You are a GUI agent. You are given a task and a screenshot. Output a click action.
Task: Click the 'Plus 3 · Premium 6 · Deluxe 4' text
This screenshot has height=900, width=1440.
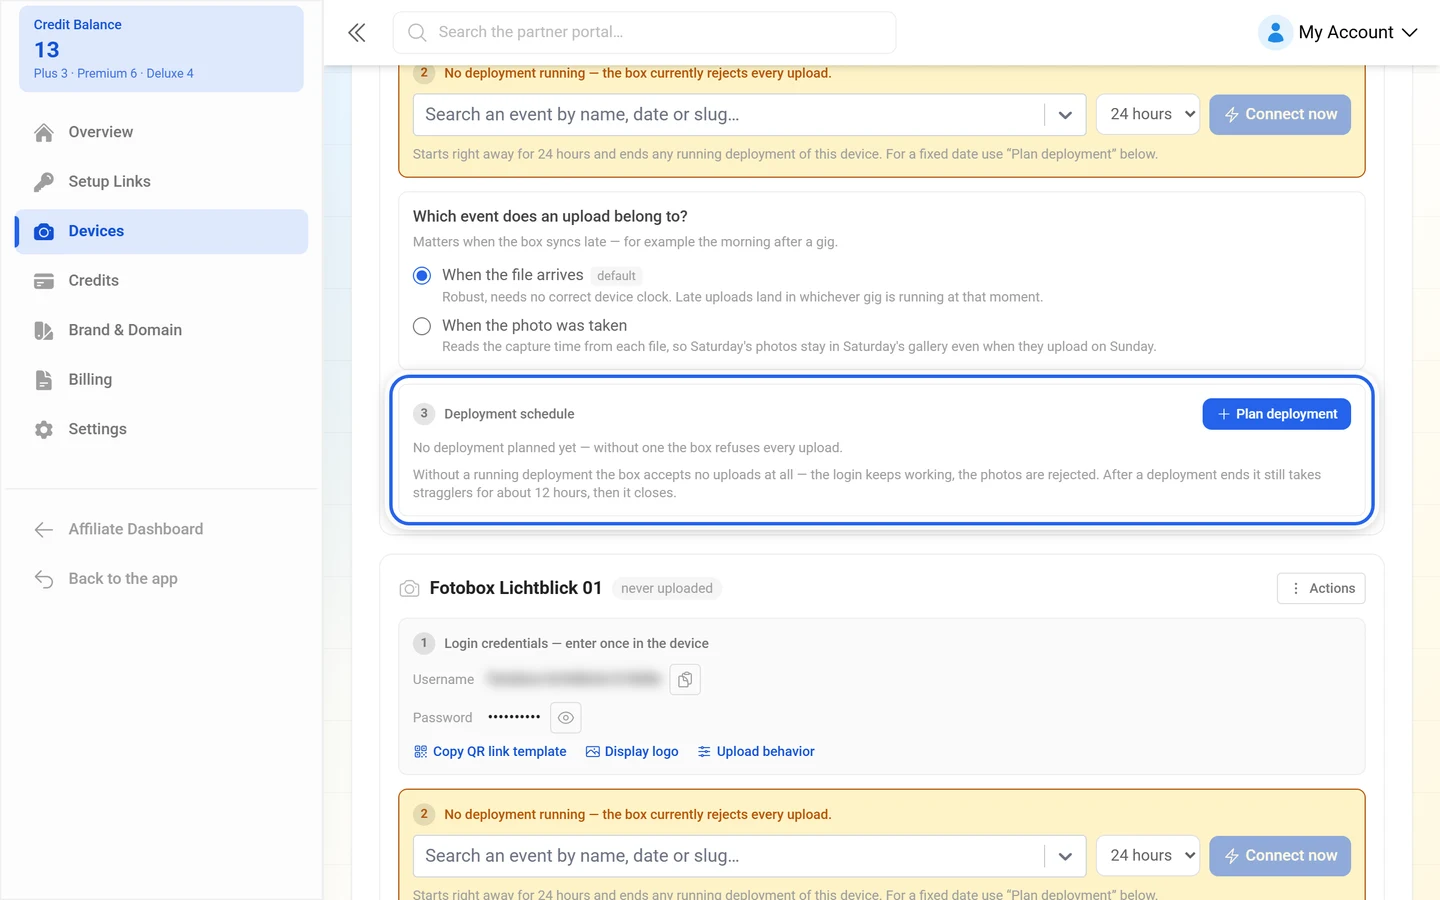[114, 74]
